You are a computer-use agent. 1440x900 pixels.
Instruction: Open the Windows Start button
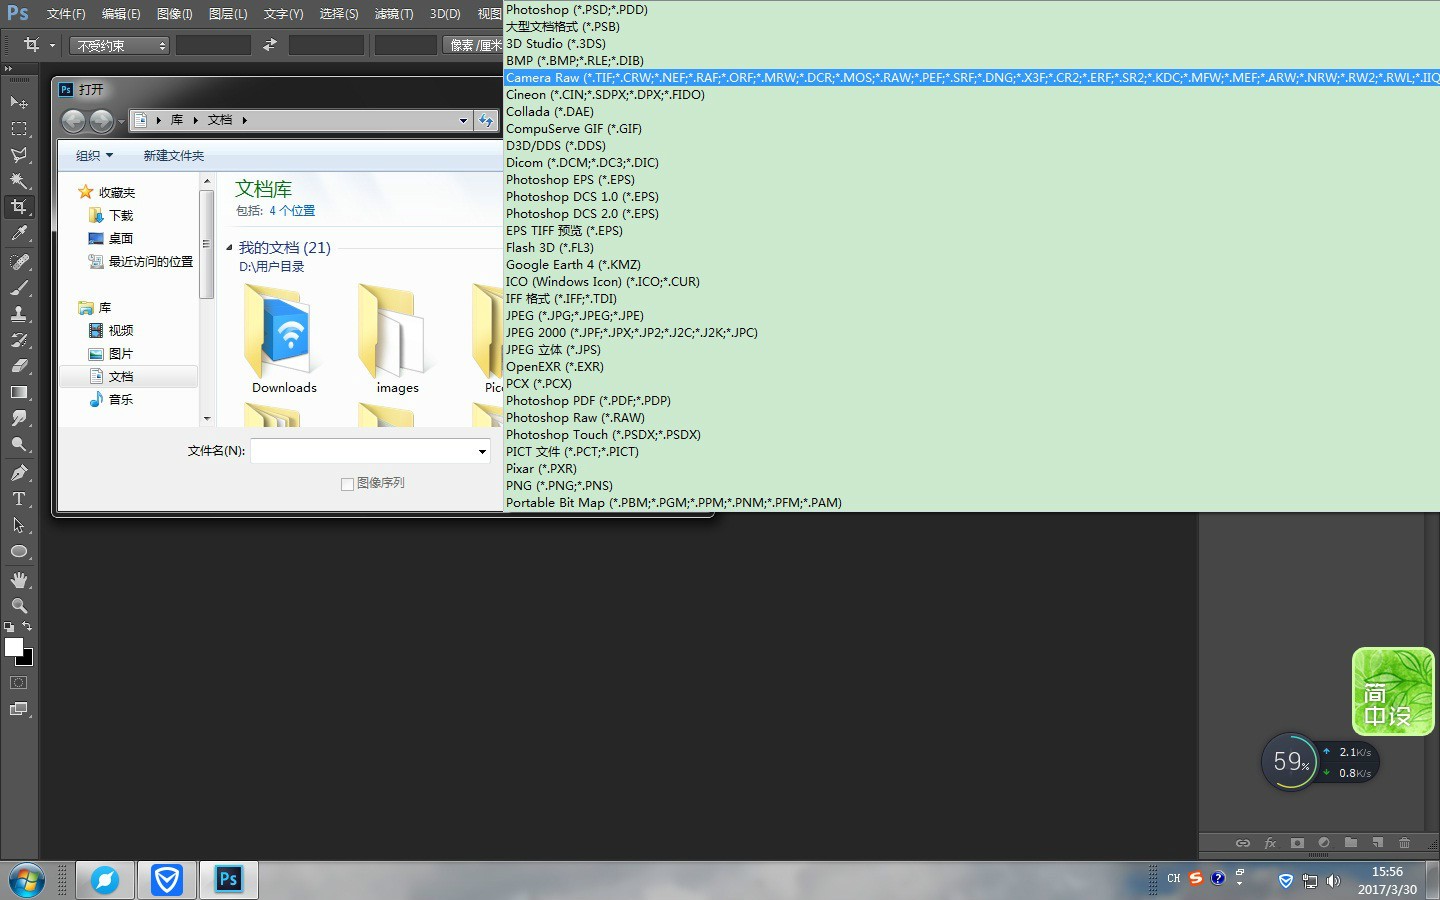(27, 880)
